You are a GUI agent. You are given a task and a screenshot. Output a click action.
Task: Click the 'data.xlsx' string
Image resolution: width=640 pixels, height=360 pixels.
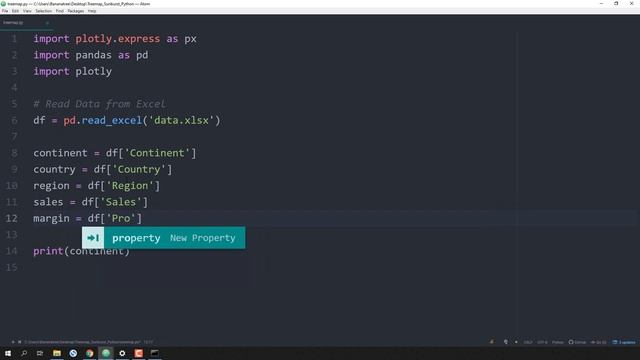tap(181, 120)
